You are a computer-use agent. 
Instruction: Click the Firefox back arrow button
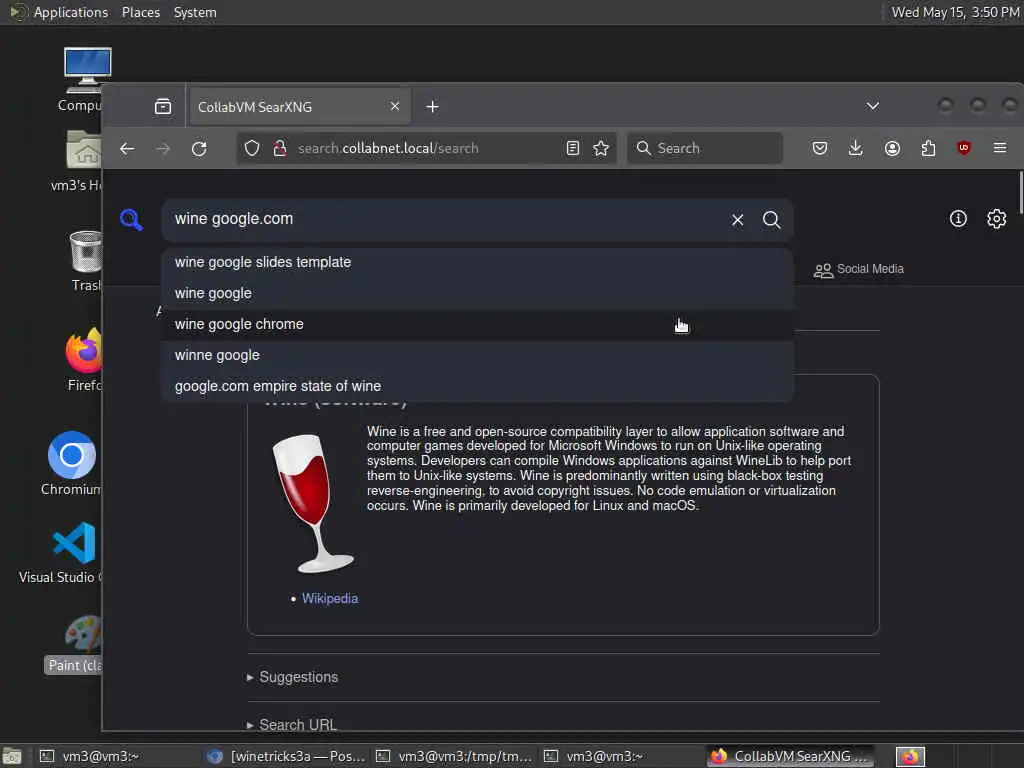[127, 148]
